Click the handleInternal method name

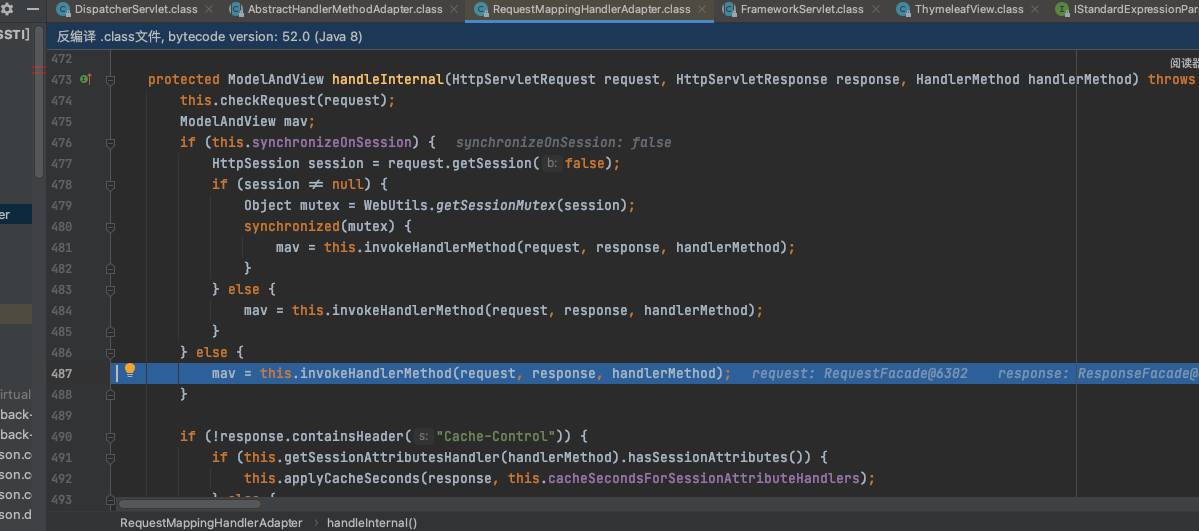388,80
